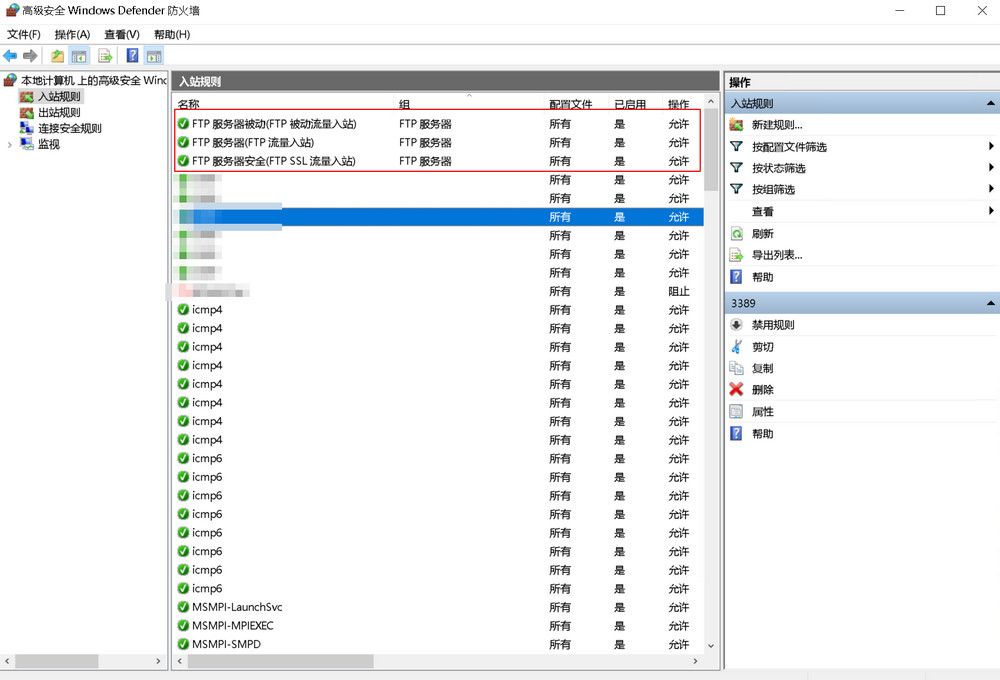Click the 按配置文件筛选 funnel icon
Screen dimensions: 1000x680
737,147
